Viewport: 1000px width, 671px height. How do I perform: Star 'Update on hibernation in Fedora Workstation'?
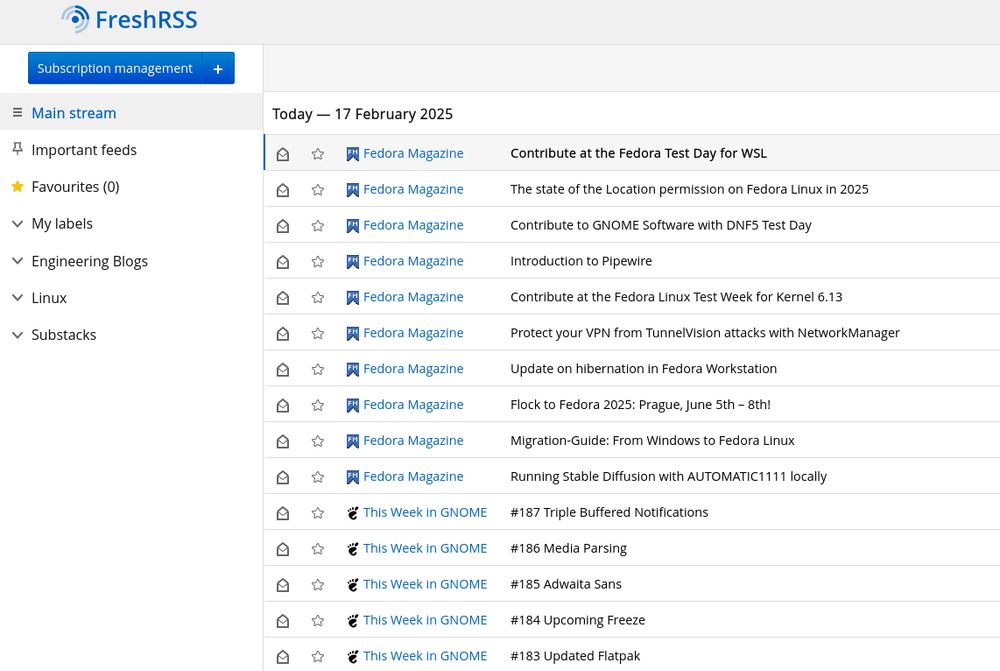tap(318, 369)
